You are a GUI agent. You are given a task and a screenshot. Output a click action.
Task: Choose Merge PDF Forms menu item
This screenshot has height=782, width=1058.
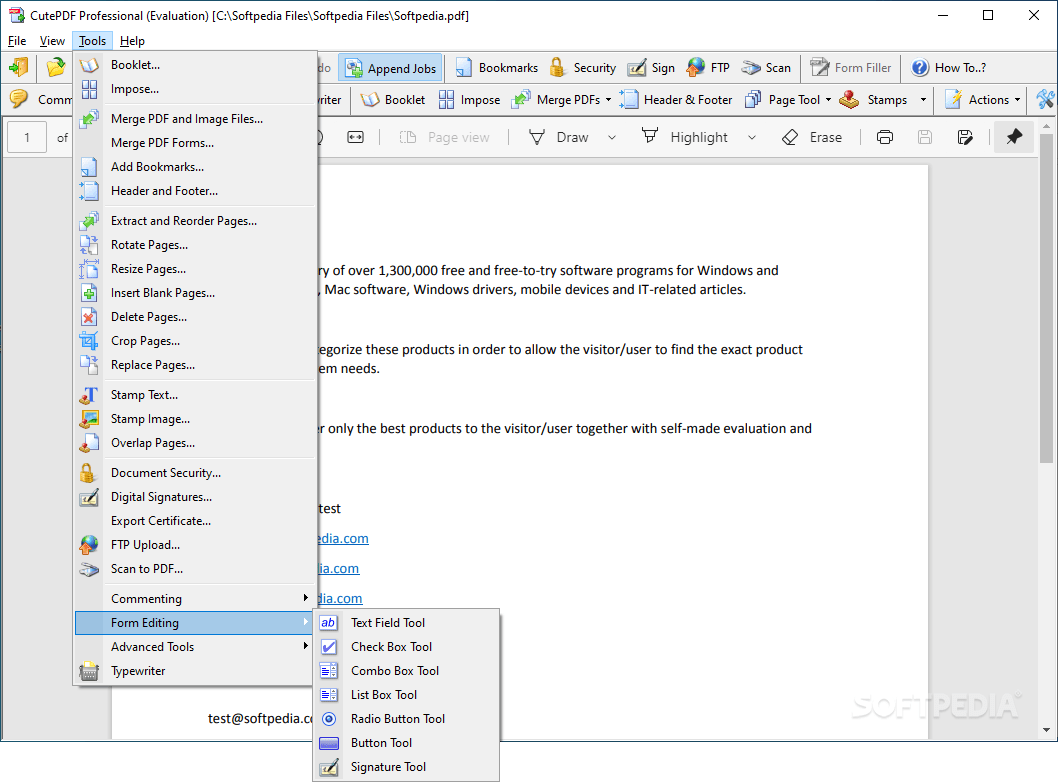194,143
